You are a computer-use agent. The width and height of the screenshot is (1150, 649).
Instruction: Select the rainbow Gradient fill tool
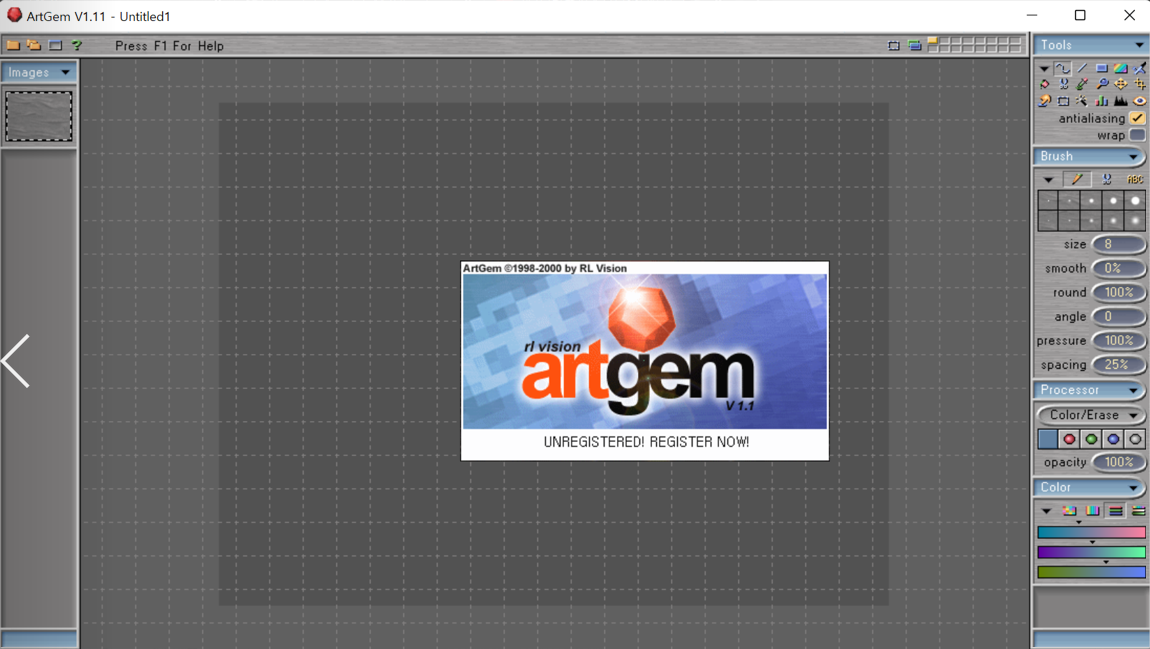1121,68
